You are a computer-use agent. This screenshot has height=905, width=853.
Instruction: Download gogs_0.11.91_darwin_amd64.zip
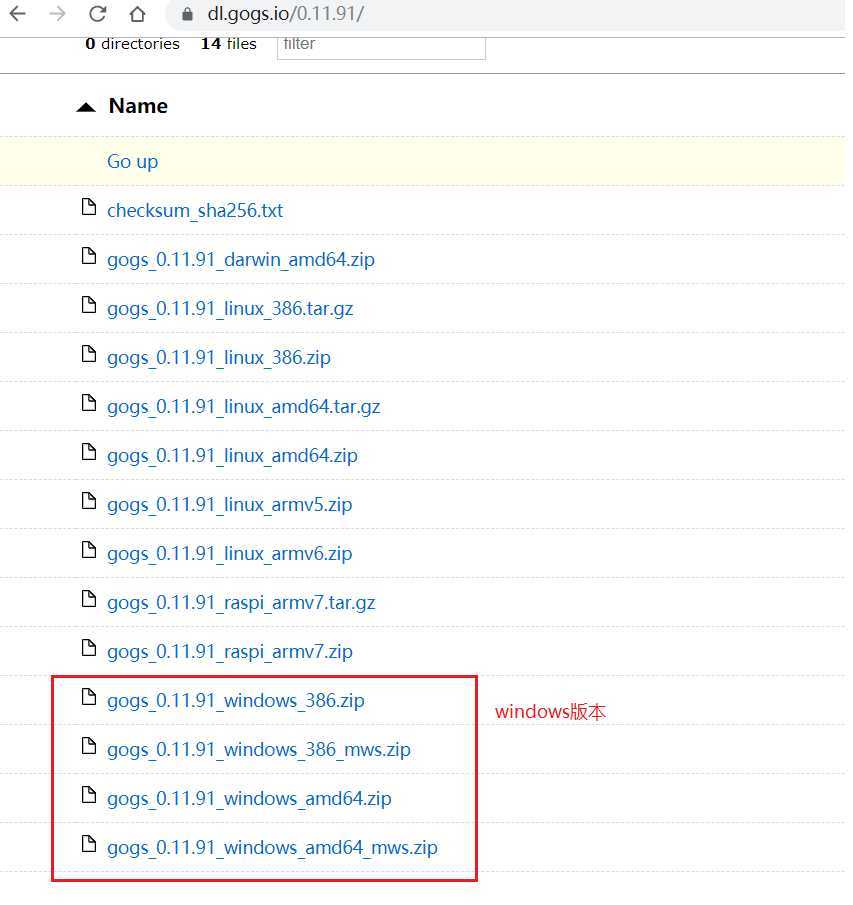click(241, 260)
